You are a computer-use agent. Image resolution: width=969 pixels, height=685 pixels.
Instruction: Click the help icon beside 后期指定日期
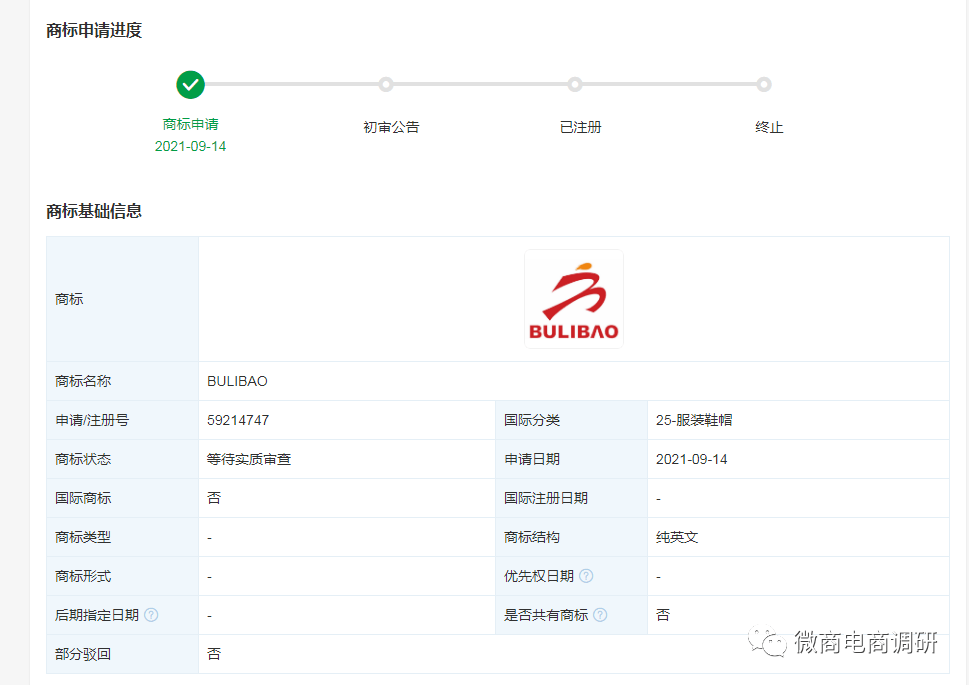(152, 615)
